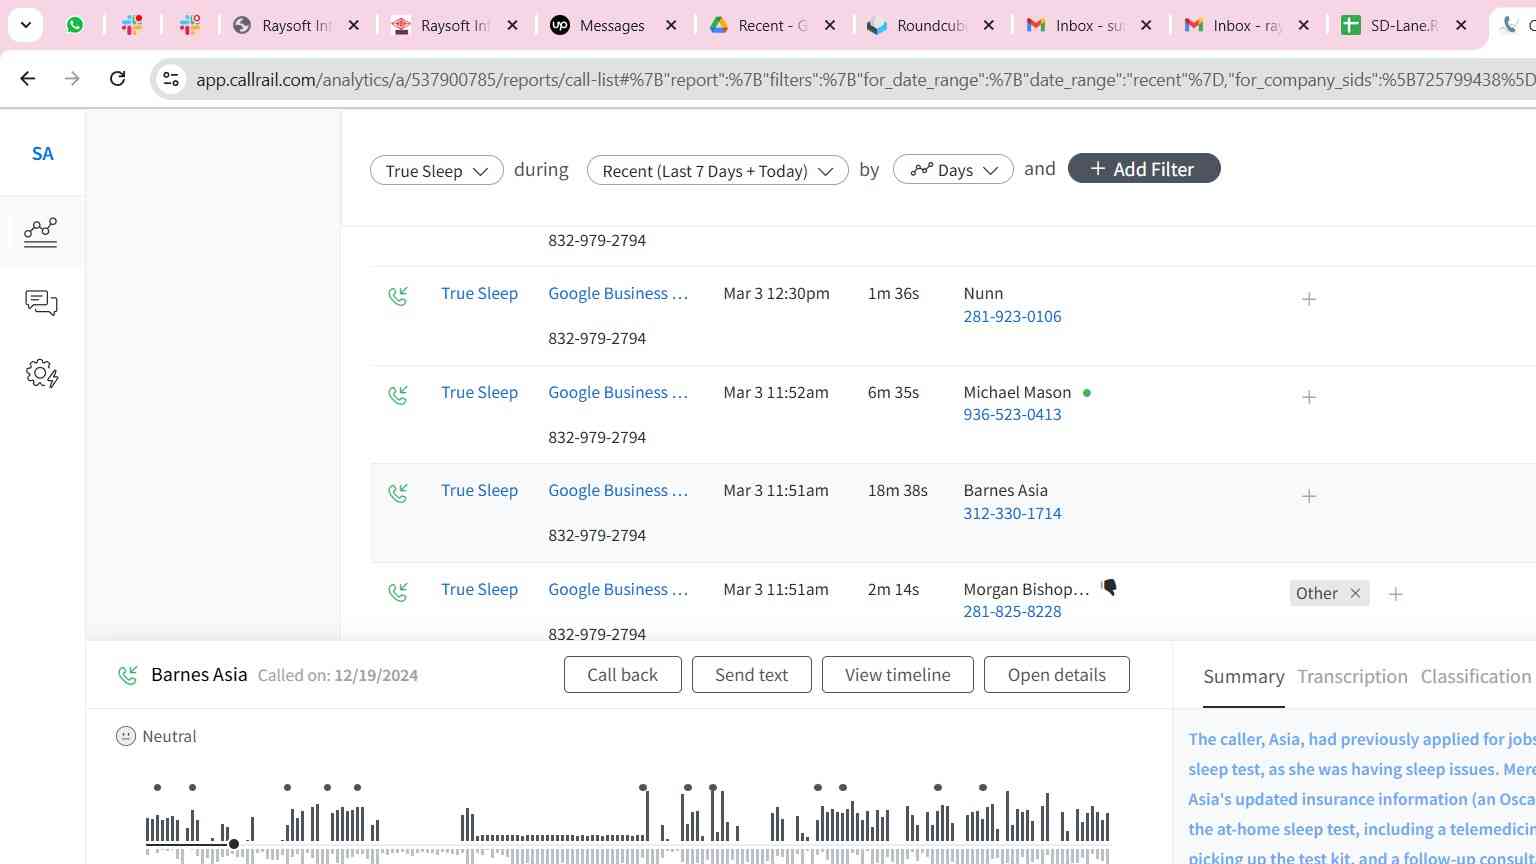Add another tag to Morgan Bishop call
The width and height of the screenshot is (1536, 864).
point(1395,594)
